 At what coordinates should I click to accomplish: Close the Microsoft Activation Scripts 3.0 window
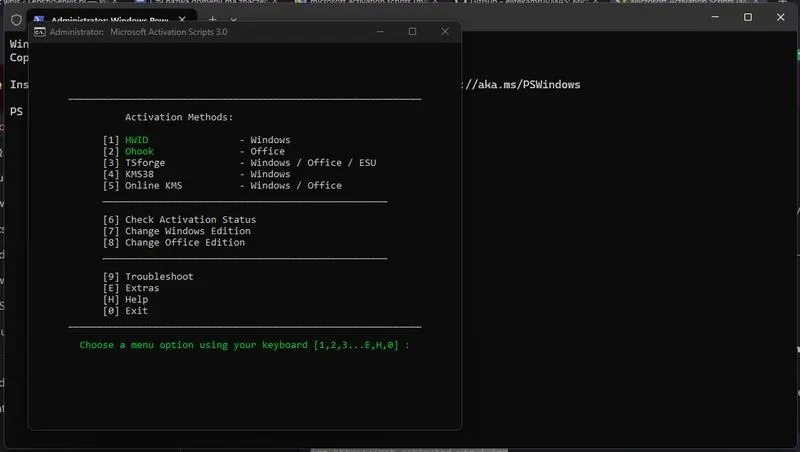pos(445,32)
